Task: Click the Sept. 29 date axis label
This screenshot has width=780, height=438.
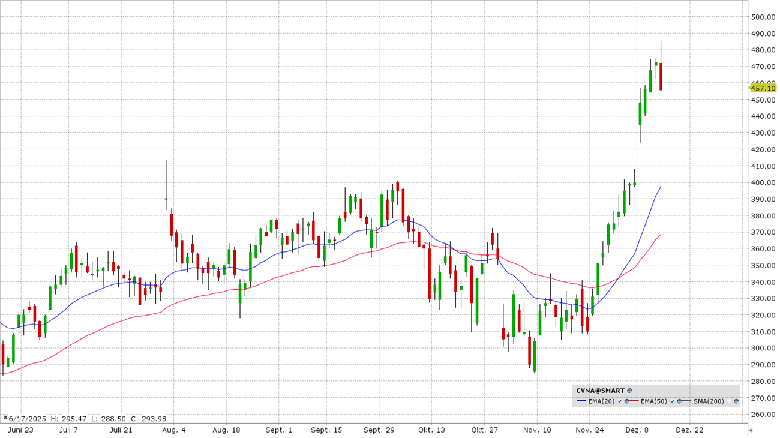Action: [379, 430]
